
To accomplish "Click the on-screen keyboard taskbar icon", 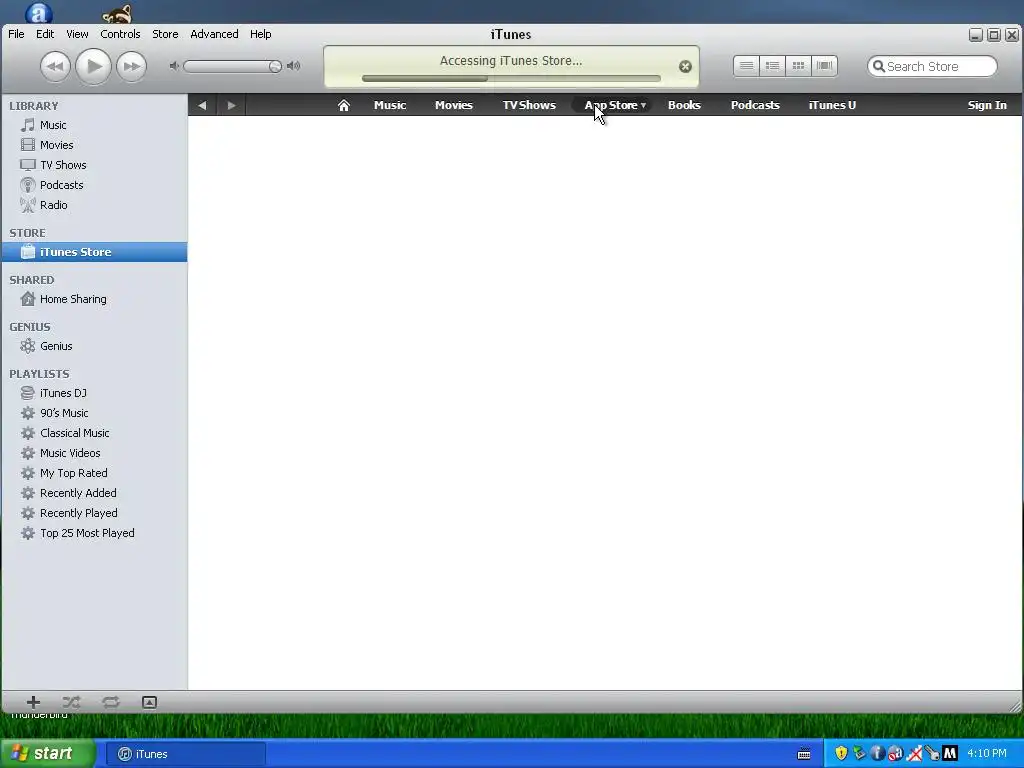I will pyautogui.click(x=804, y=754).
